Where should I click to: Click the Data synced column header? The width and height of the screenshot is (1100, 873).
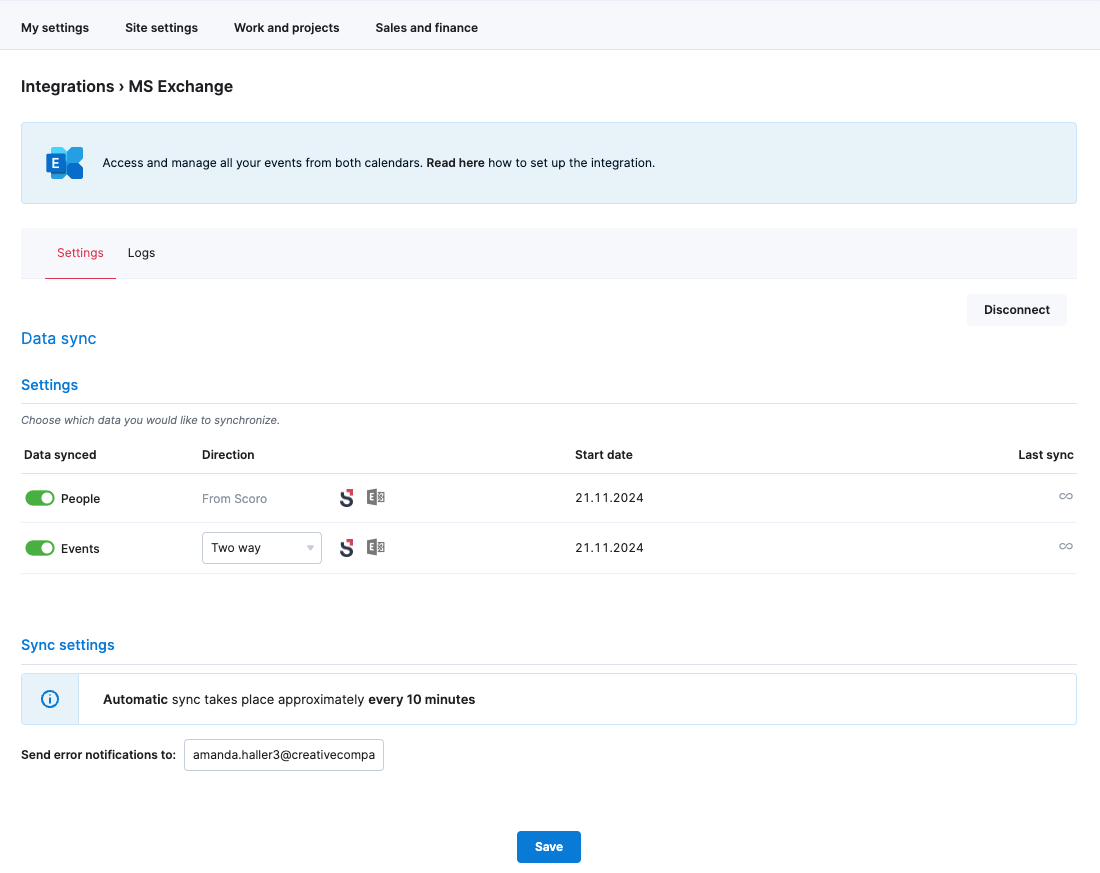point(60,455)
